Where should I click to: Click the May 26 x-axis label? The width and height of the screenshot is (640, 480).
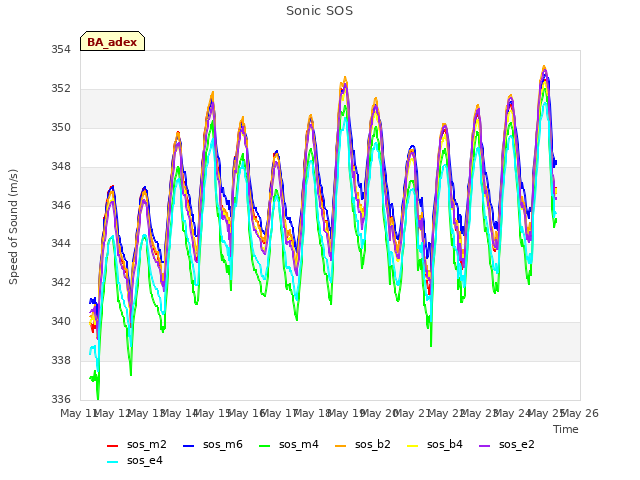tap(580, 413)
